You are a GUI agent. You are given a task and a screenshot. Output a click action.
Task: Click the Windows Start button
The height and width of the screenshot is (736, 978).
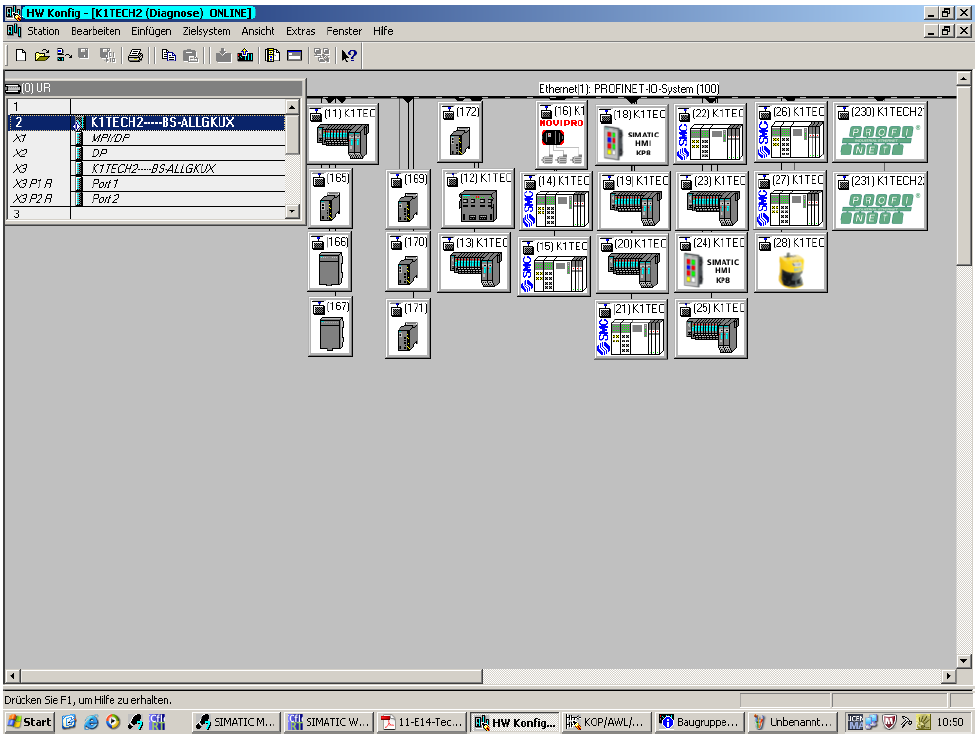pyautogui.click(x=29, y=722)
